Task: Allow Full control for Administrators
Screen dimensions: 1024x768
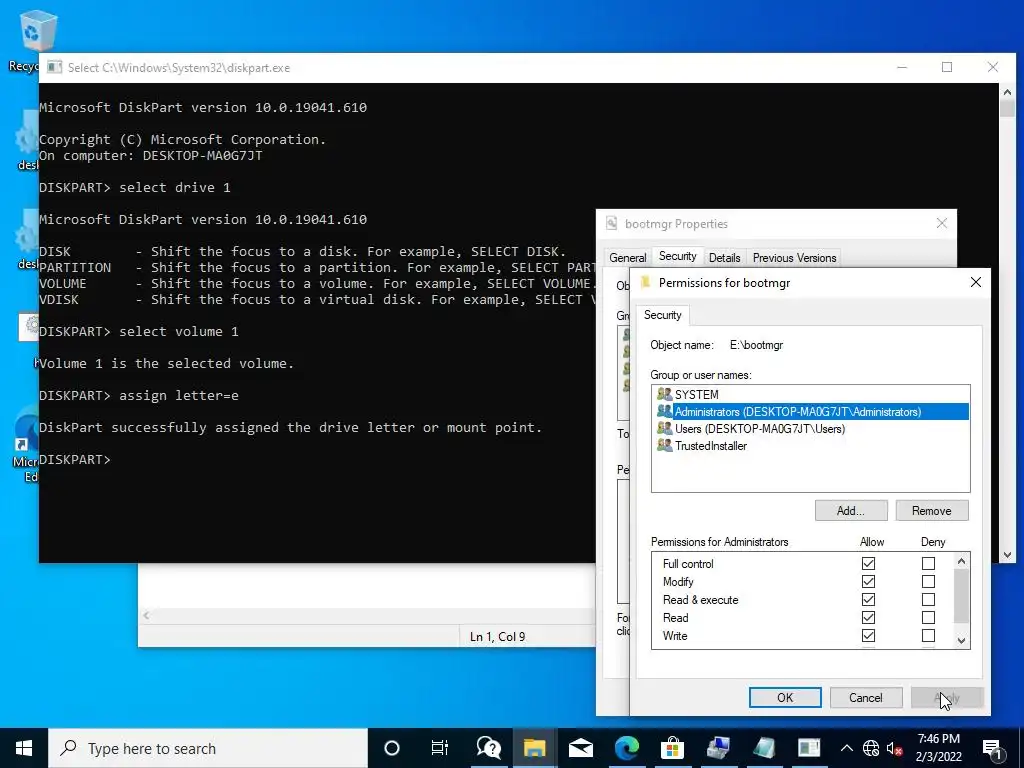Action: tap(868, 563)
